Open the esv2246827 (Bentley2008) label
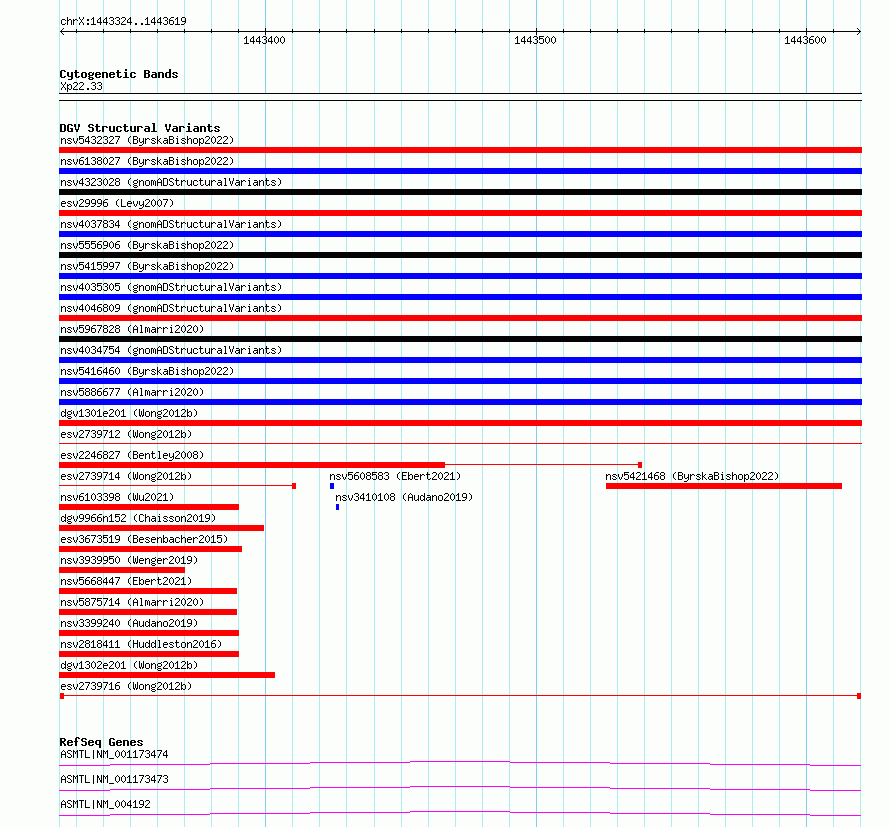 pyautogui.click(x=132, y=455)
